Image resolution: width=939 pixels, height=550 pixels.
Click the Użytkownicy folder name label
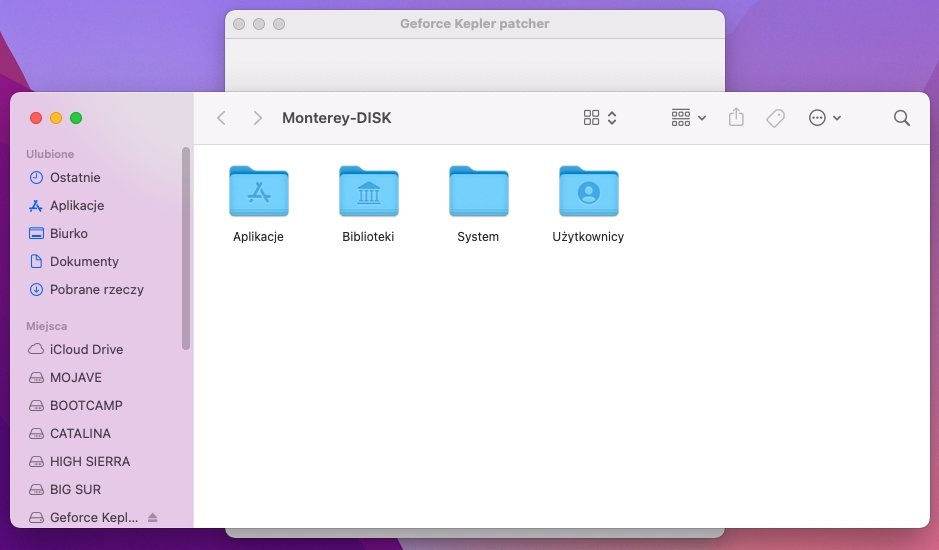tap(588, 237)
